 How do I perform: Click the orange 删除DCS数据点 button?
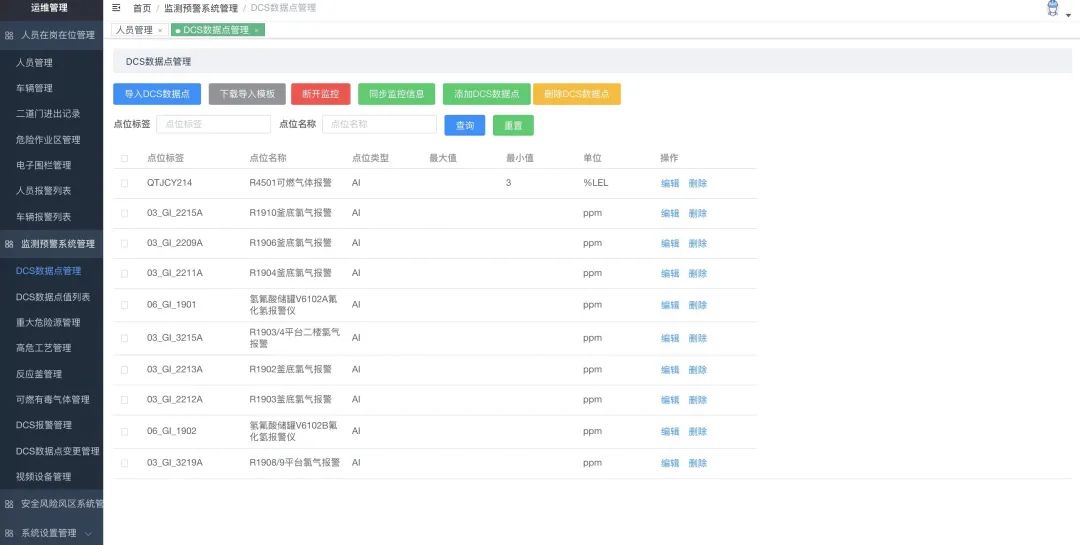pyautogui.click(x=577, y=94)
